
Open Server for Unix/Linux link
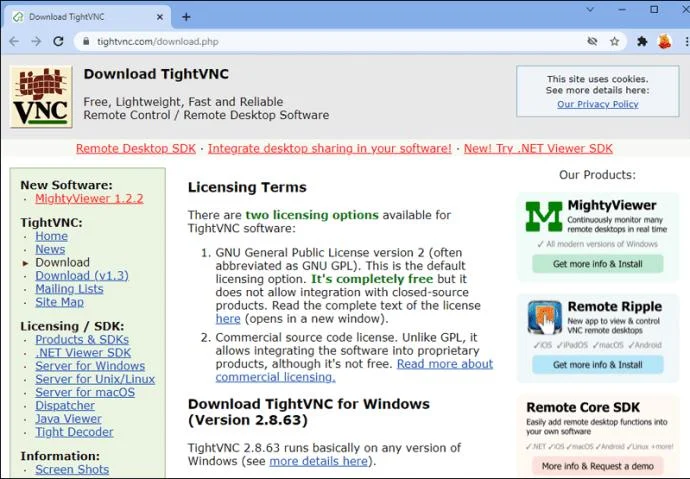click(x=95, y=379)
